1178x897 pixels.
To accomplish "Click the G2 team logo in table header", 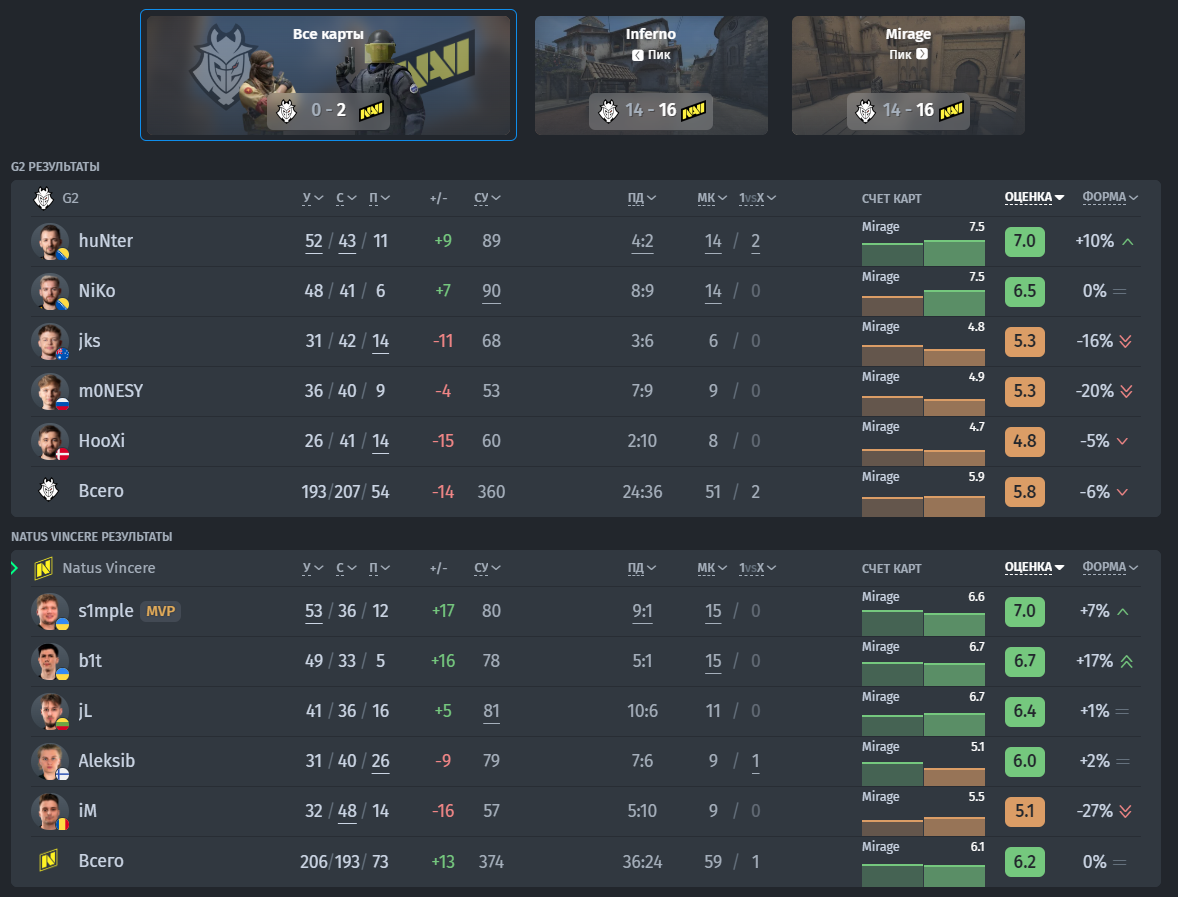I will click(44, 198).
